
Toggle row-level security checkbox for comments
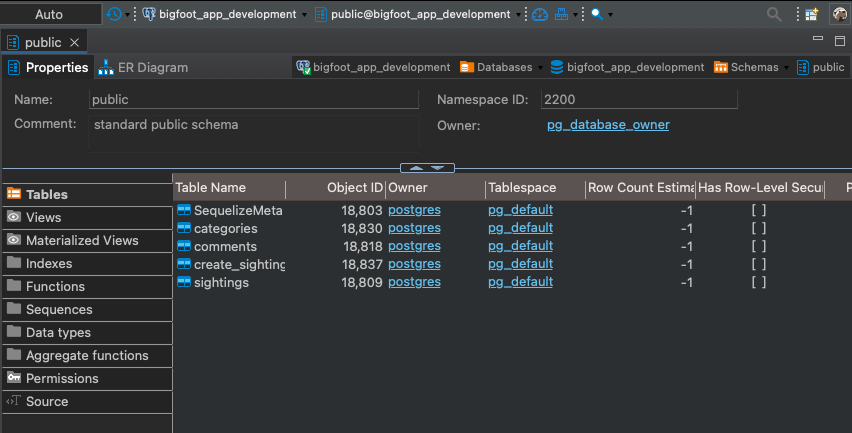pos(759,246)
